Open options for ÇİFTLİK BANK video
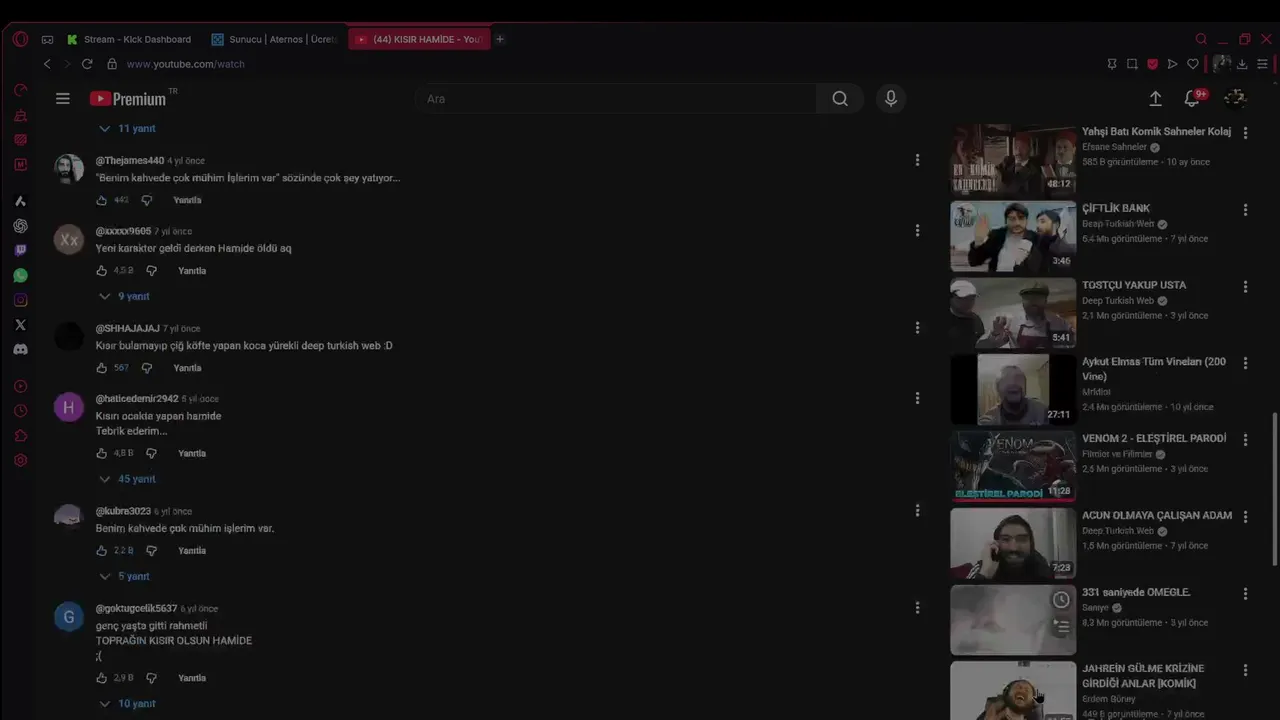The image size is (1280, 720). [1245, 210]
